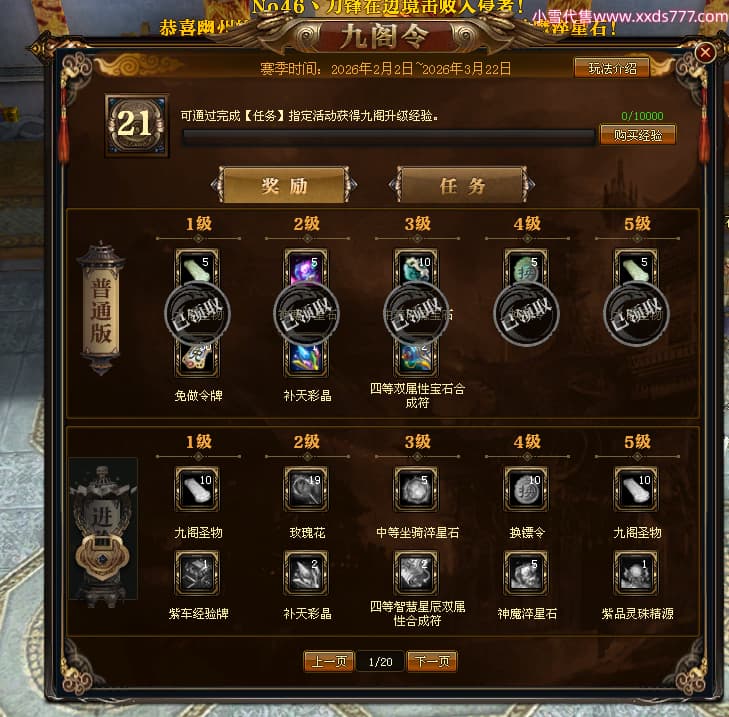729x717 pixels.
Task: Select the 神魔淬星石 reward icon
Action: [x=526, y=573]
